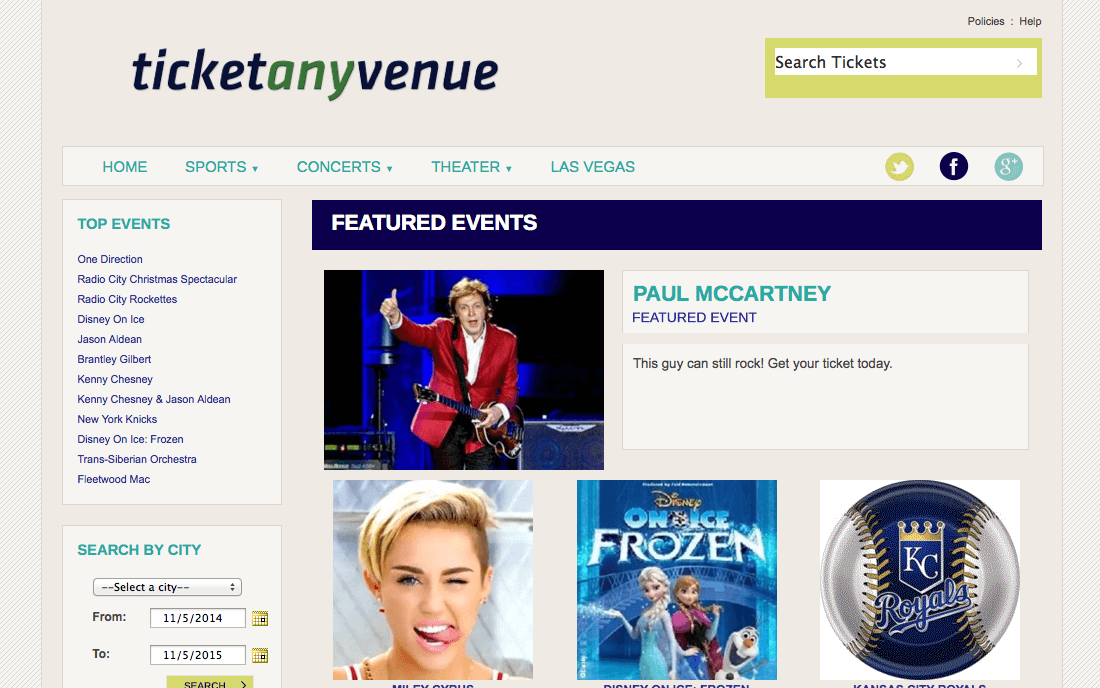Submit search using arrow in Search Tickets
The width and height of the screenshot is (1100, 688).
click(1019, 63)
